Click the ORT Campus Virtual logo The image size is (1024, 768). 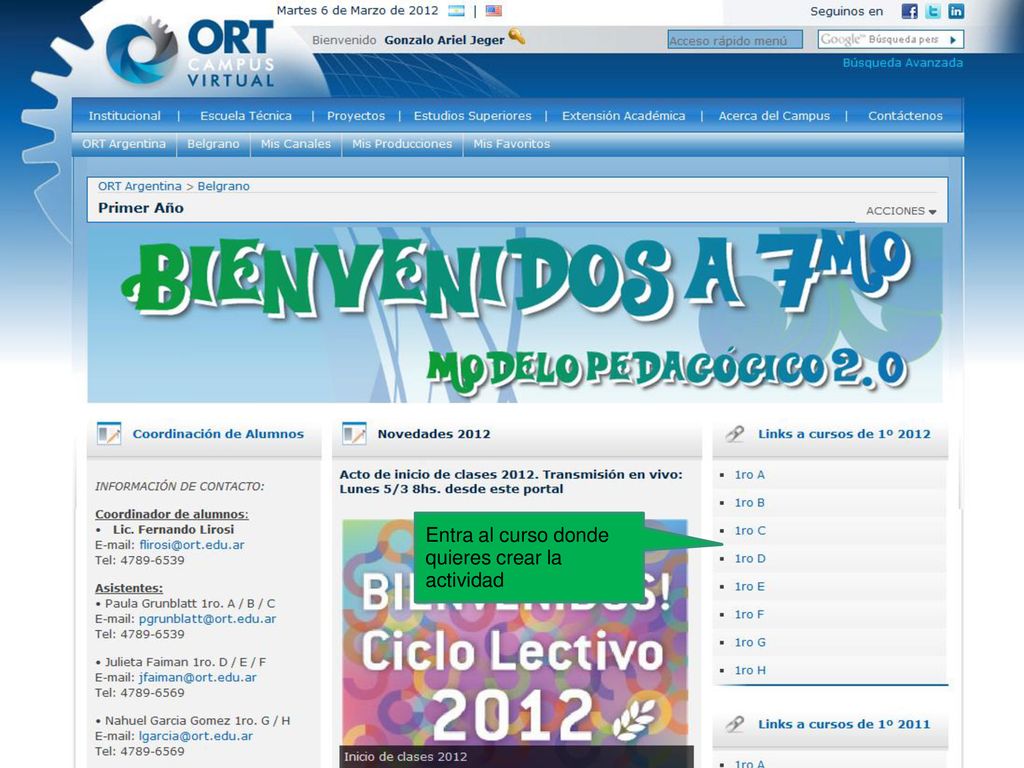189,52
